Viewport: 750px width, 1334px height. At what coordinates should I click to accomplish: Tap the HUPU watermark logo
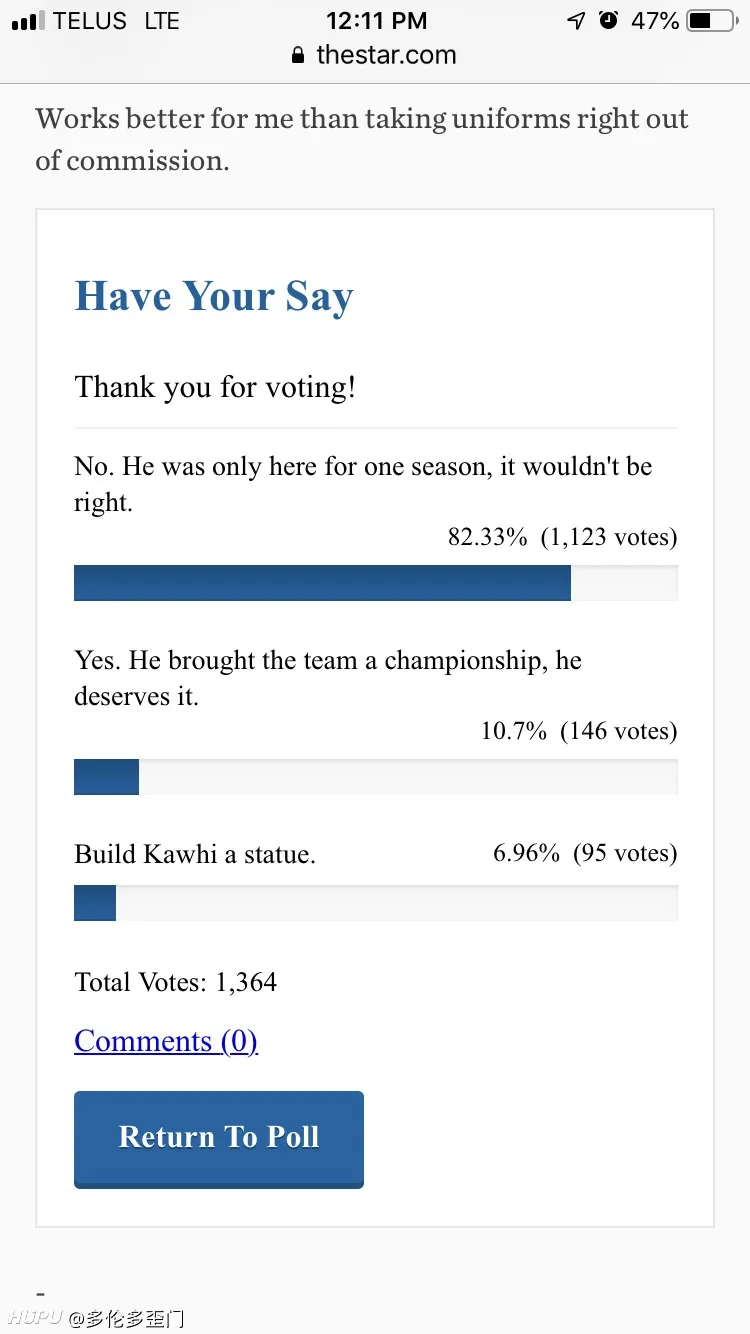36,1318
